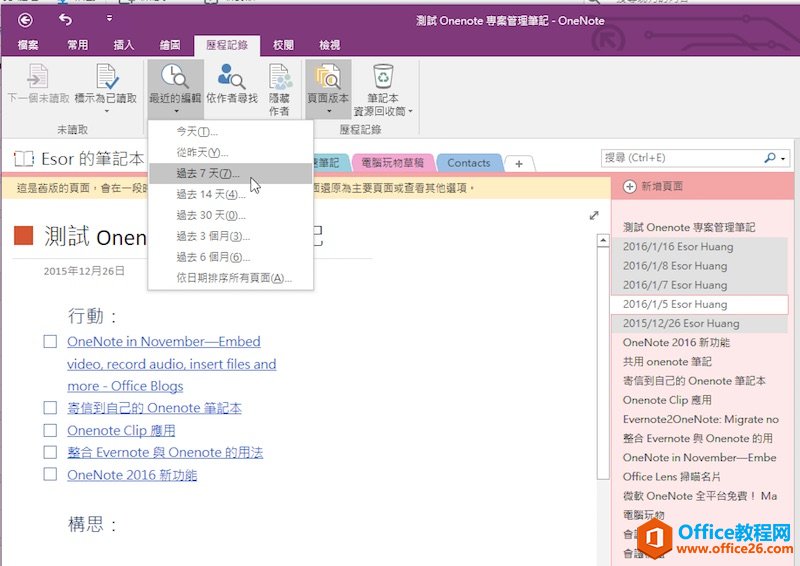This screenshot has width=800, height=566.
Task: Check the 寄信到自己的 Onenote 筆記本 checkbox
Action: click(50, 408)
